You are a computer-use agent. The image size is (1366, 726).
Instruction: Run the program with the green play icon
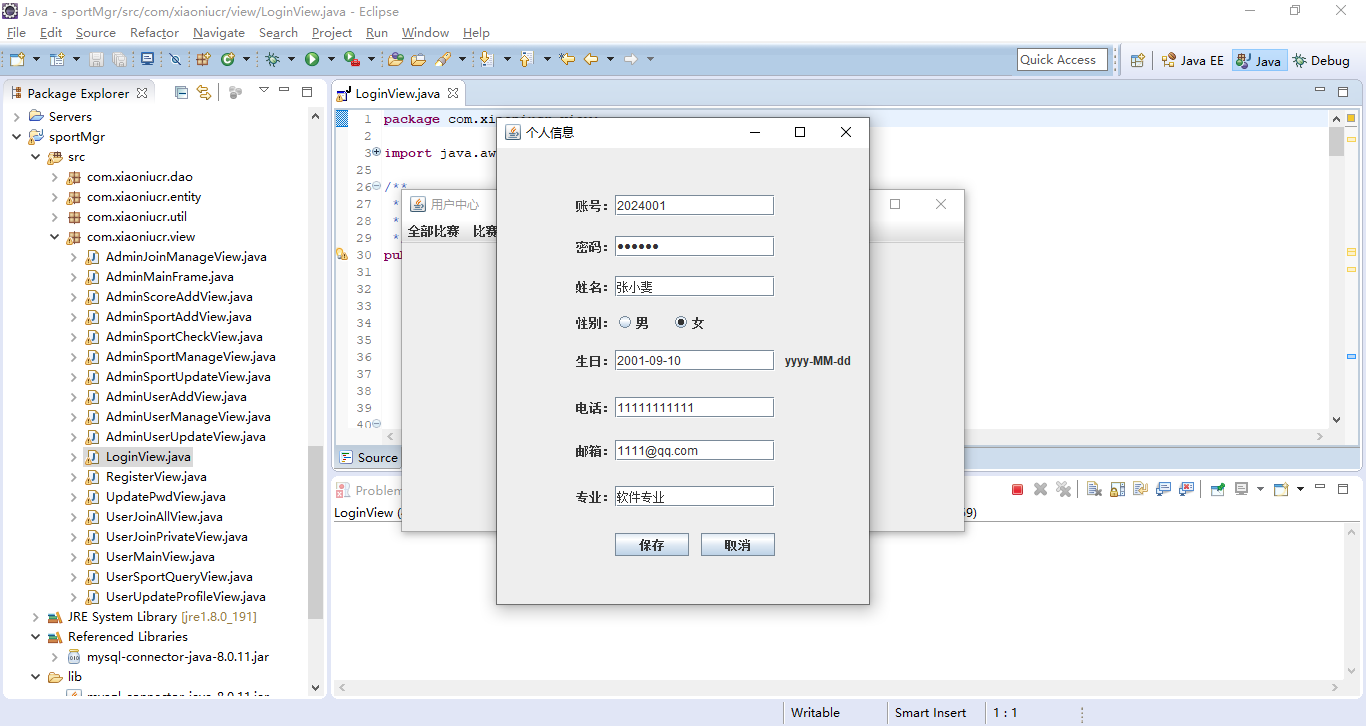[312, 60]
